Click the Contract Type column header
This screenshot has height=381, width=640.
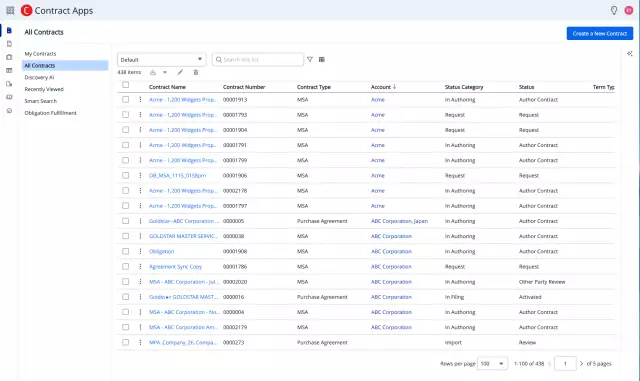(x=314, y=87)
